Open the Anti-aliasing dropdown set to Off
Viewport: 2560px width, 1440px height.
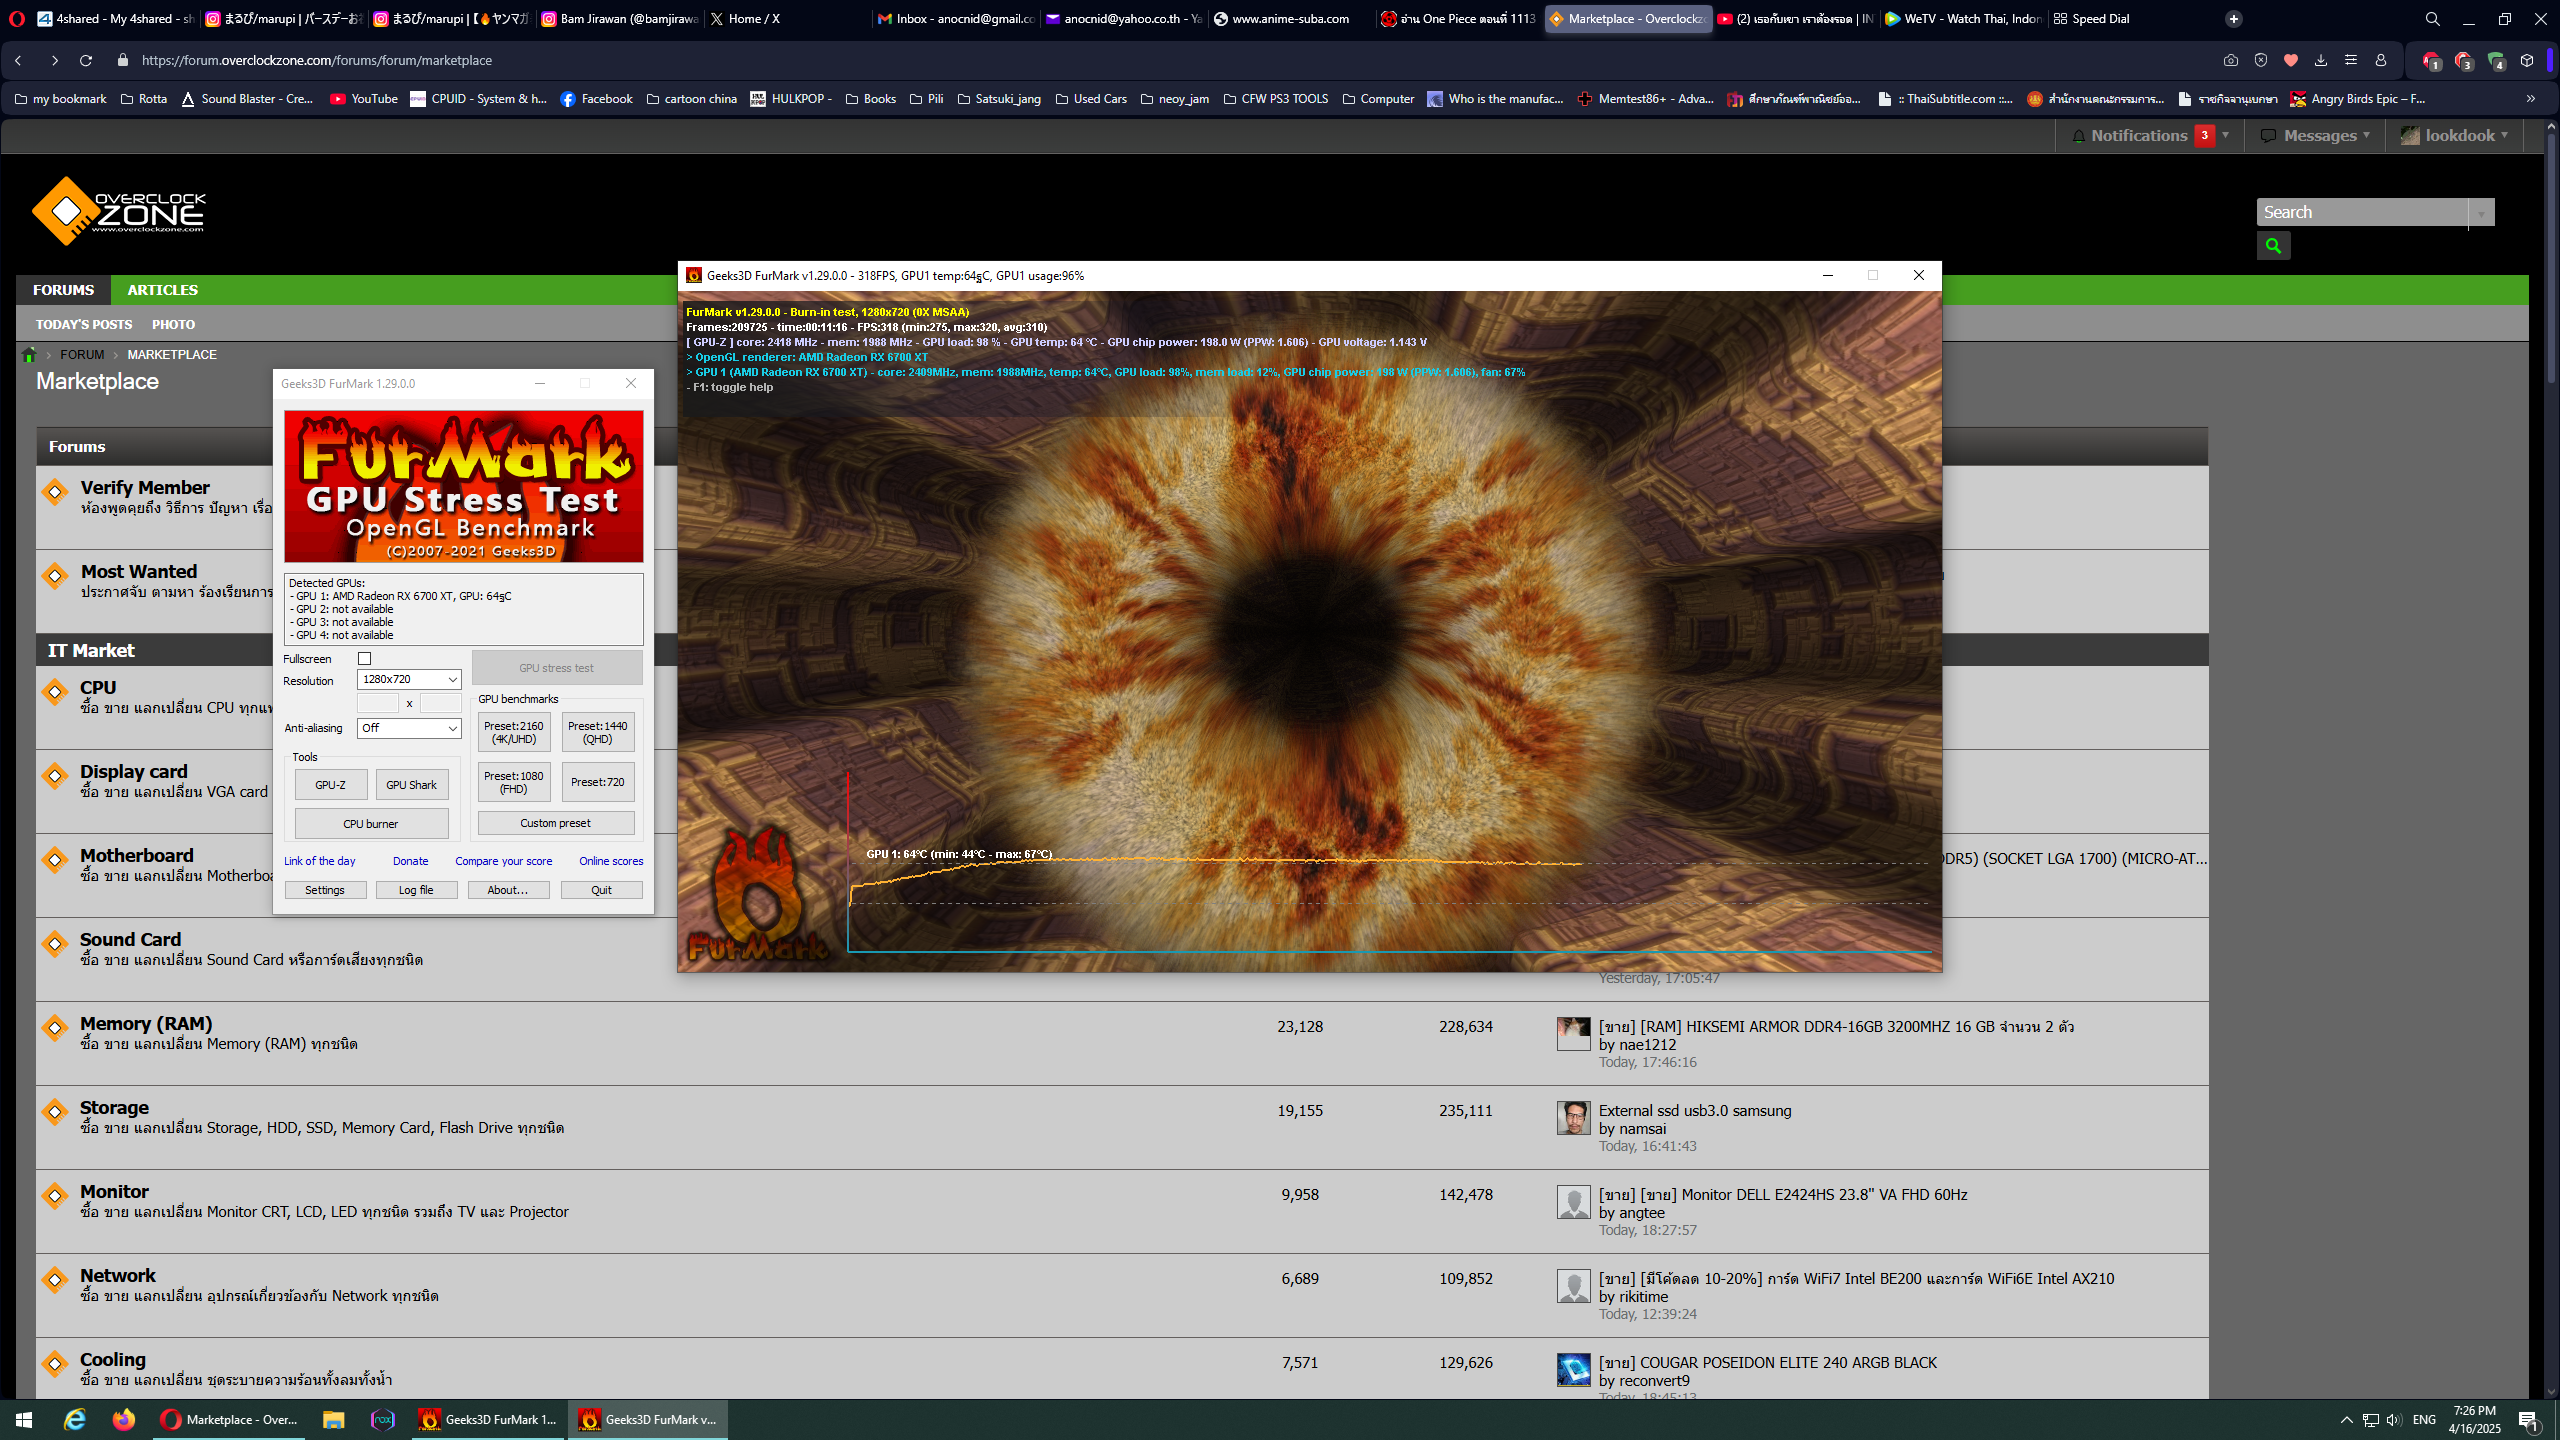[409, 728]
